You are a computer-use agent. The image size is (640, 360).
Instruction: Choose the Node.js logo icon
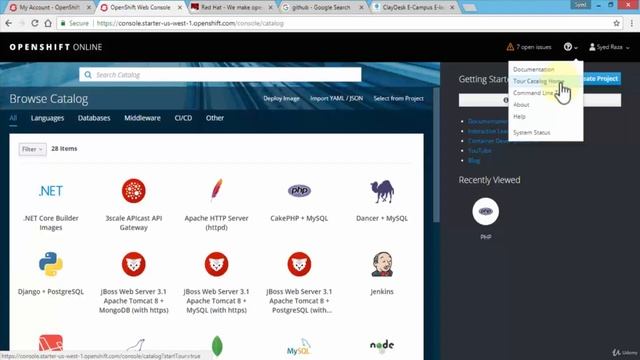(x=382, y=346)
